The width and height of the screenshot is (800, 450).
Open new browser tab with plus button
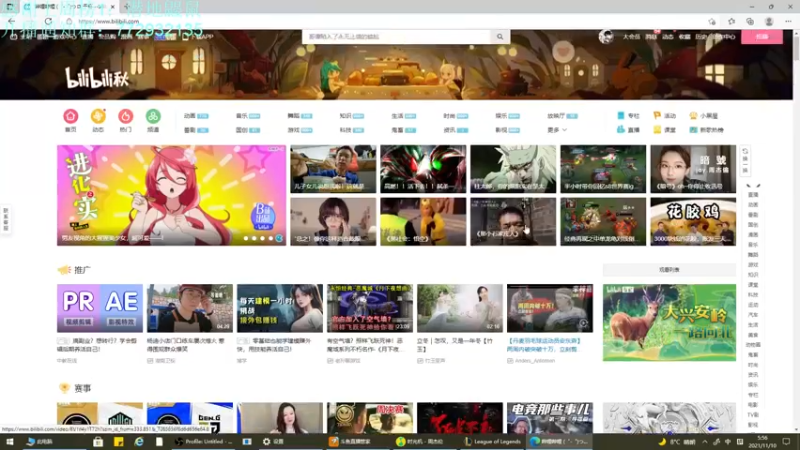[x=126, y=7]
